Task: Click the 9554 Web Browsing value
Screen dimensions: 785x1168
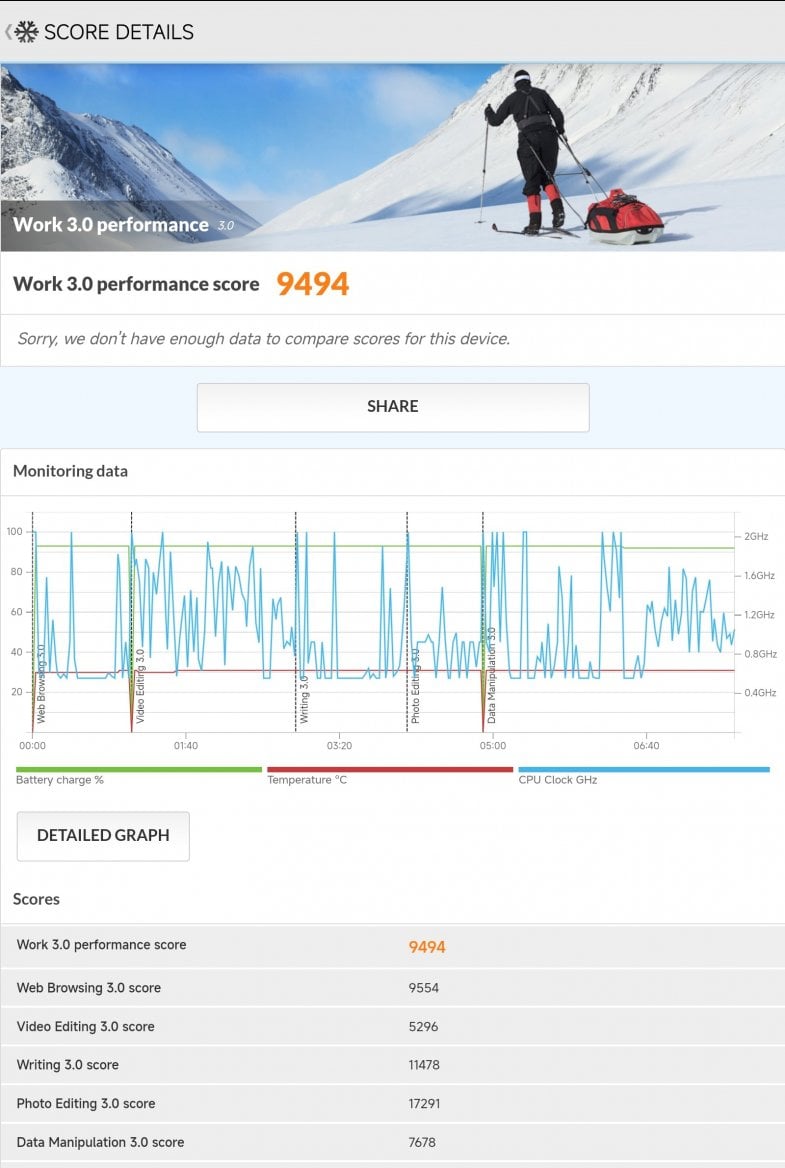Action: (424, 988)
